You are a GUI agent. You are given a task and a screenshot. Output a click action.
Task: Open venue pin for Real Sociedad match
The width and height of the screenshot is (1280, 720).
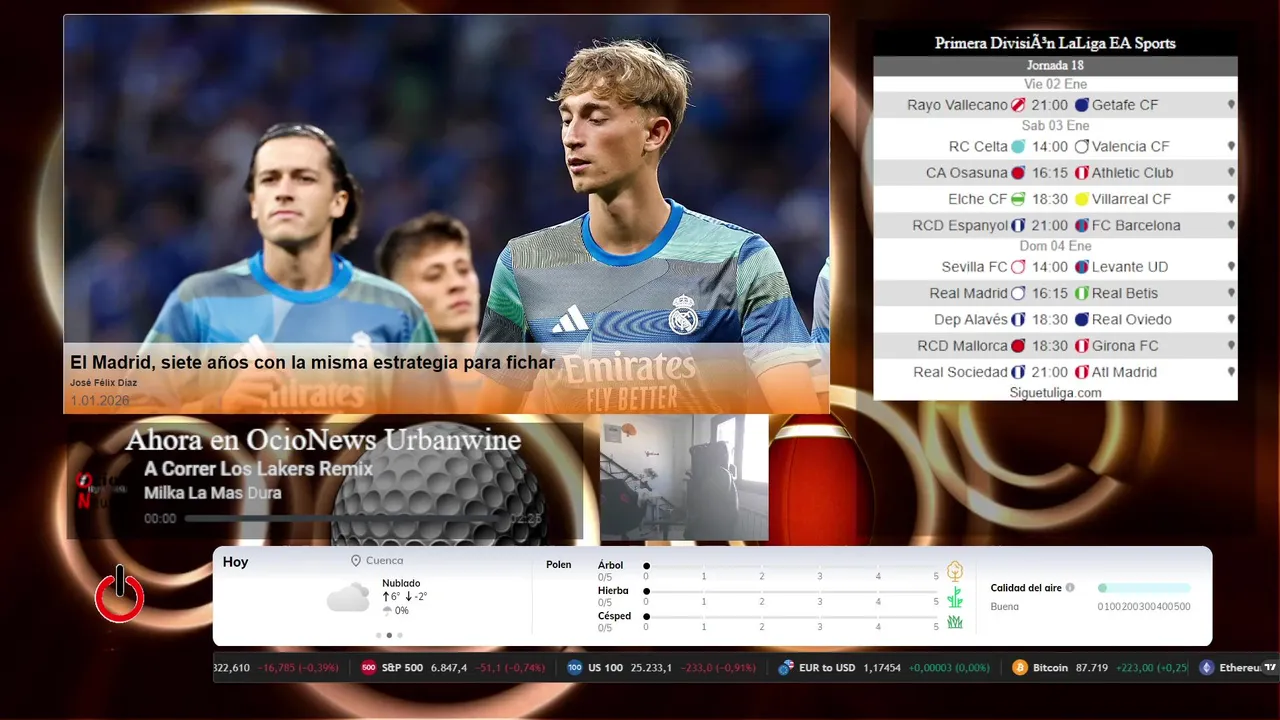click(x=1231, y=372)
